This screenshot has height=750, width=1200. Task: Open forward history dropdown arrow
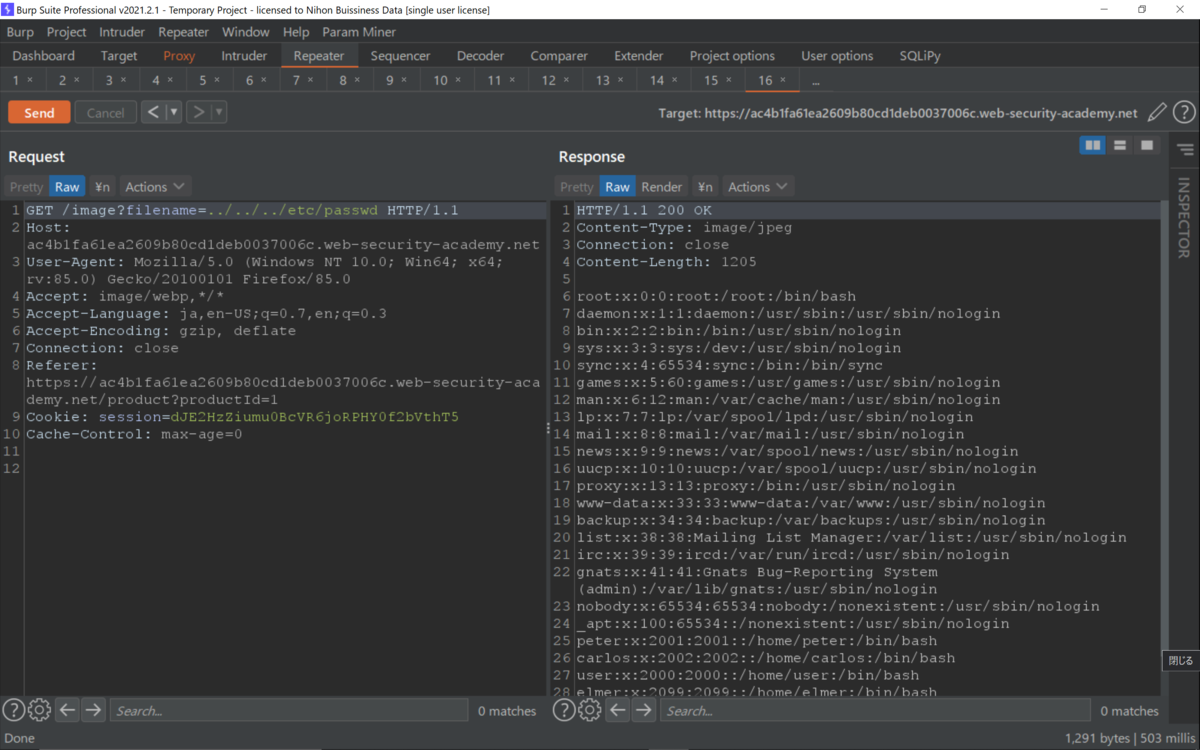(x=219, y=112)
